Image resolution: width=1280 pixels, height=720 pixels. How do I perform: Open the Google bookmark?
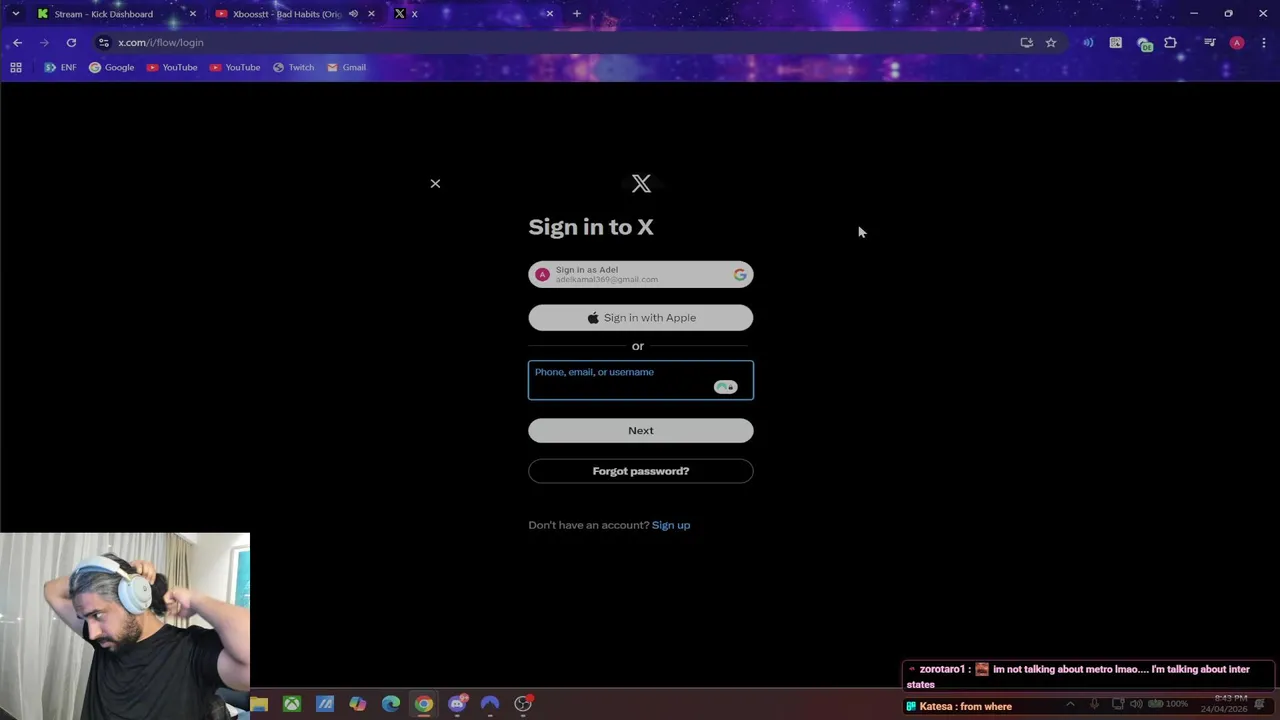pyautogui.click(x=111, y=68)
